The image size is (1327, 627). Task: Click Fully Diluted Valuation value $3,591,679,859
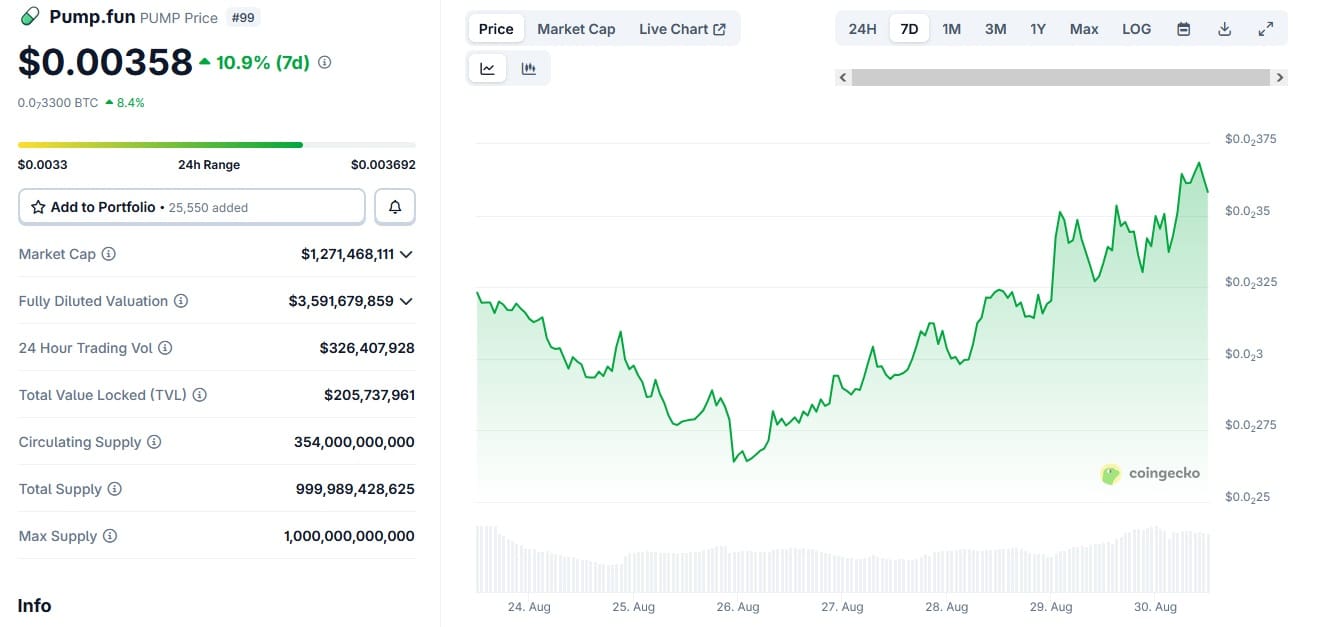tap(341, 301)
